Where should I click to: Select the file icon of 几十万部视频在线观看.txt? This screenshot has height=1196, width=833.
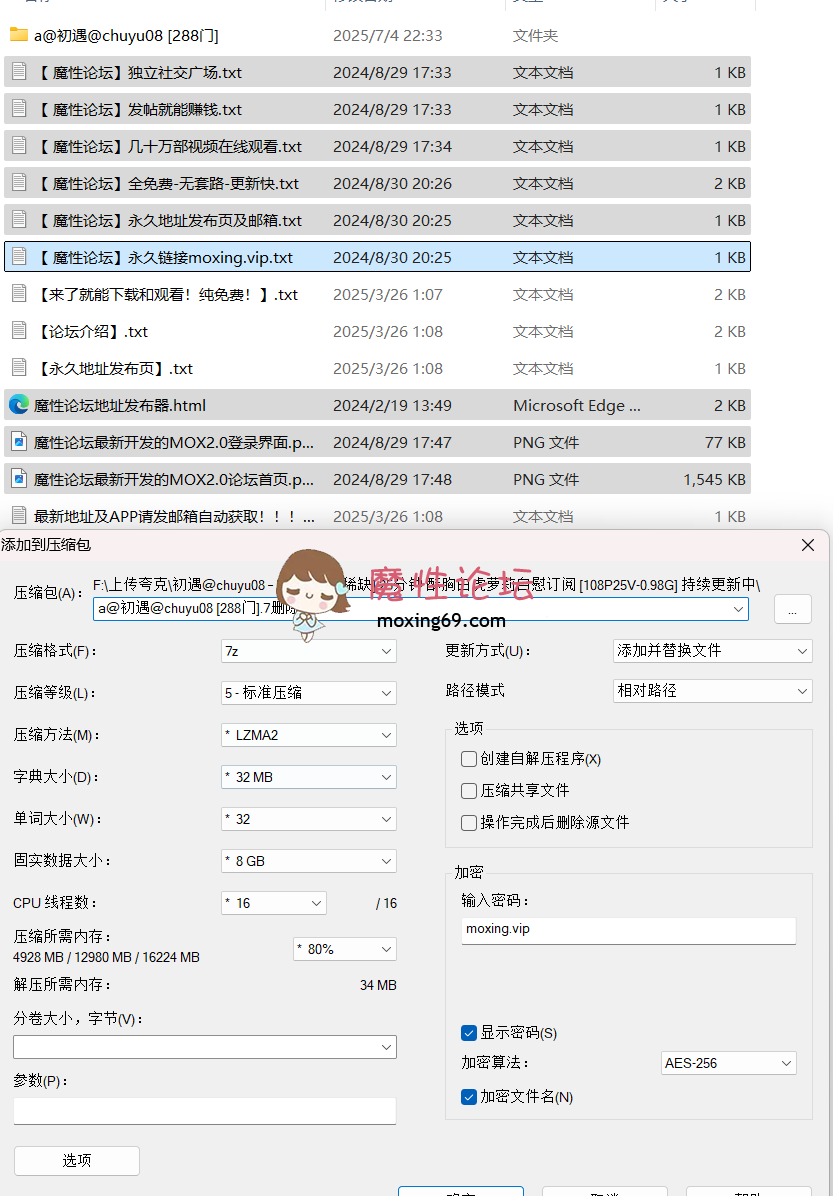[19, 146]
